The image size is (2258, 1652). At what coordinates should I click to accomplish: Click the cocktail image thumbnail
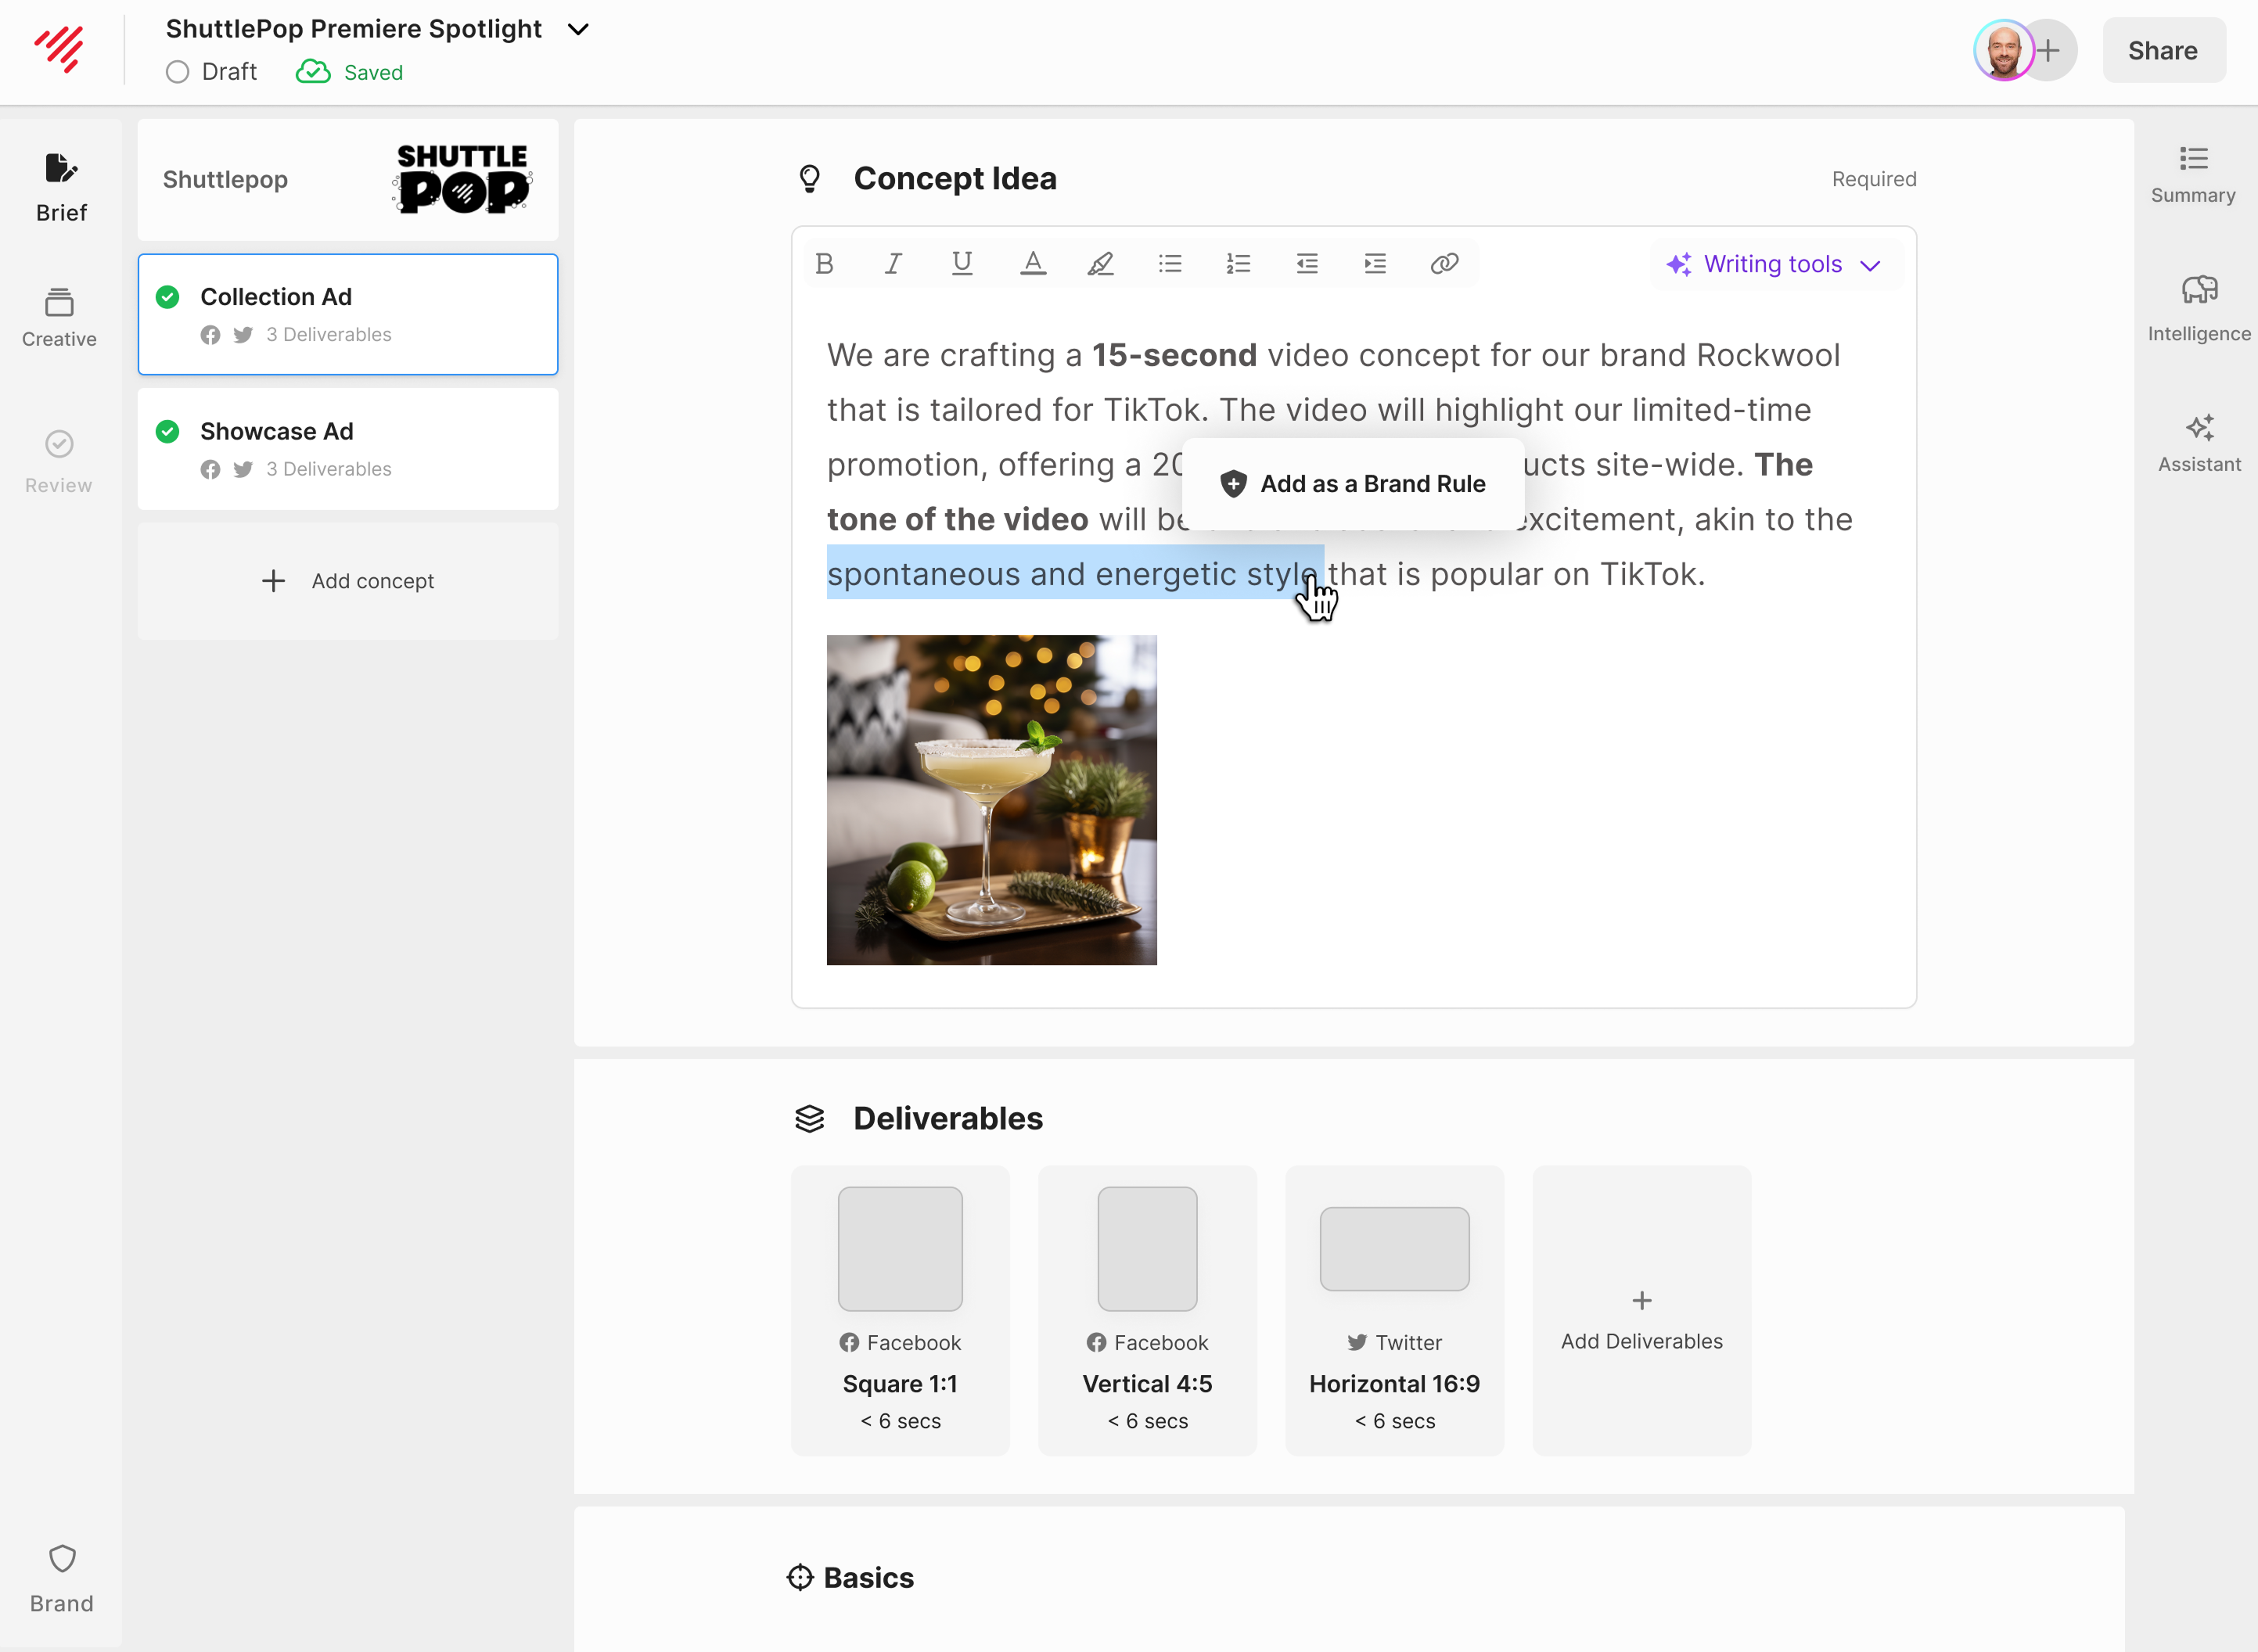(991, 800)
